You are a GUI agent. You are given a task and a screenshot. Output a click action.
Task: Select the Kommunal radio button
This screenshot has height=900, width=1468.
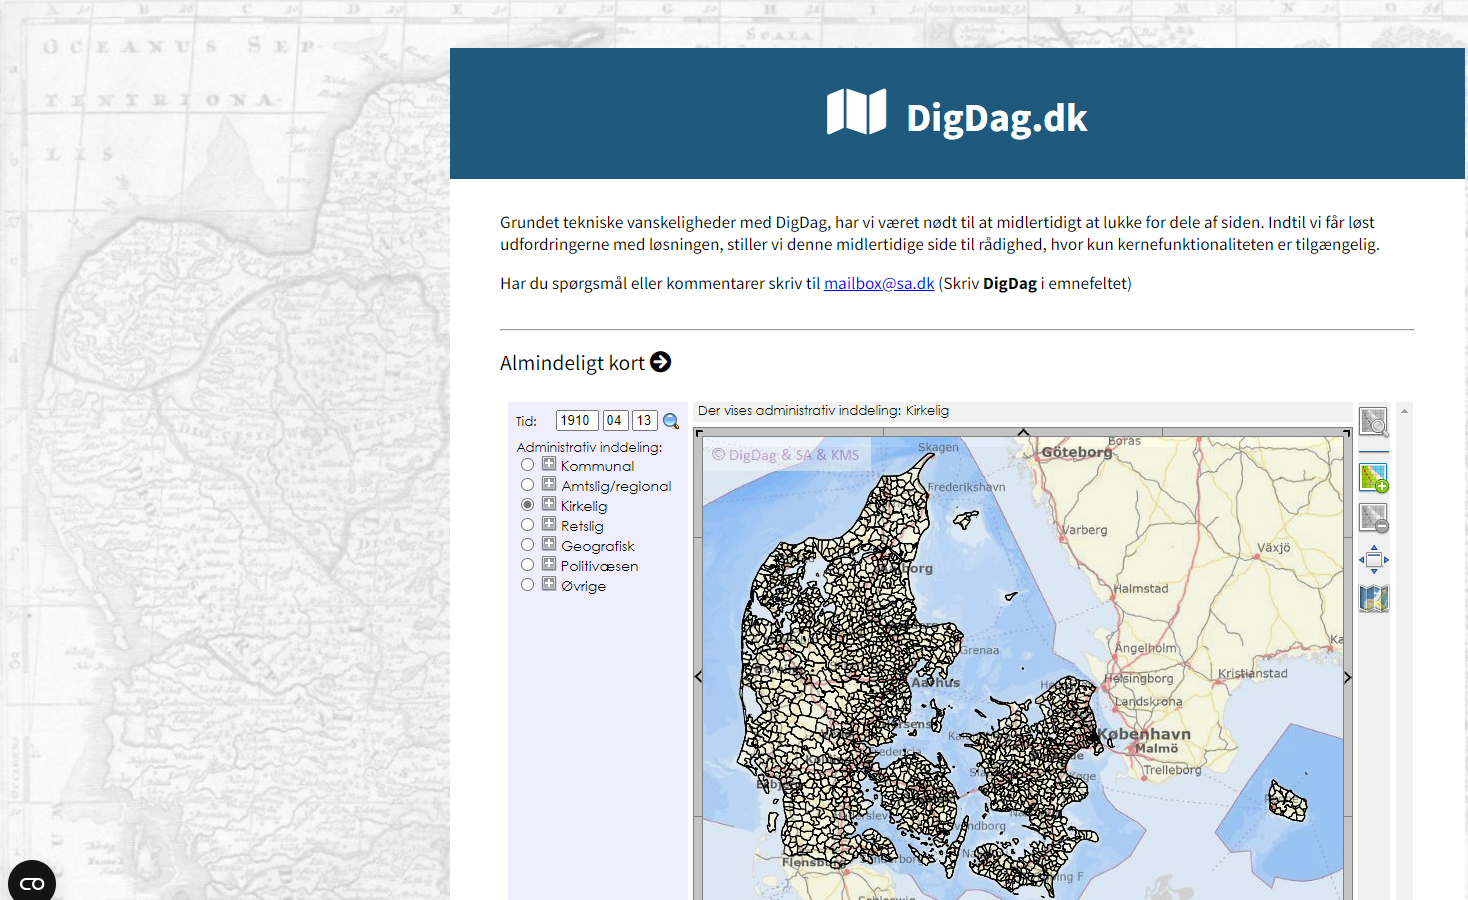(x=527, y=465)
